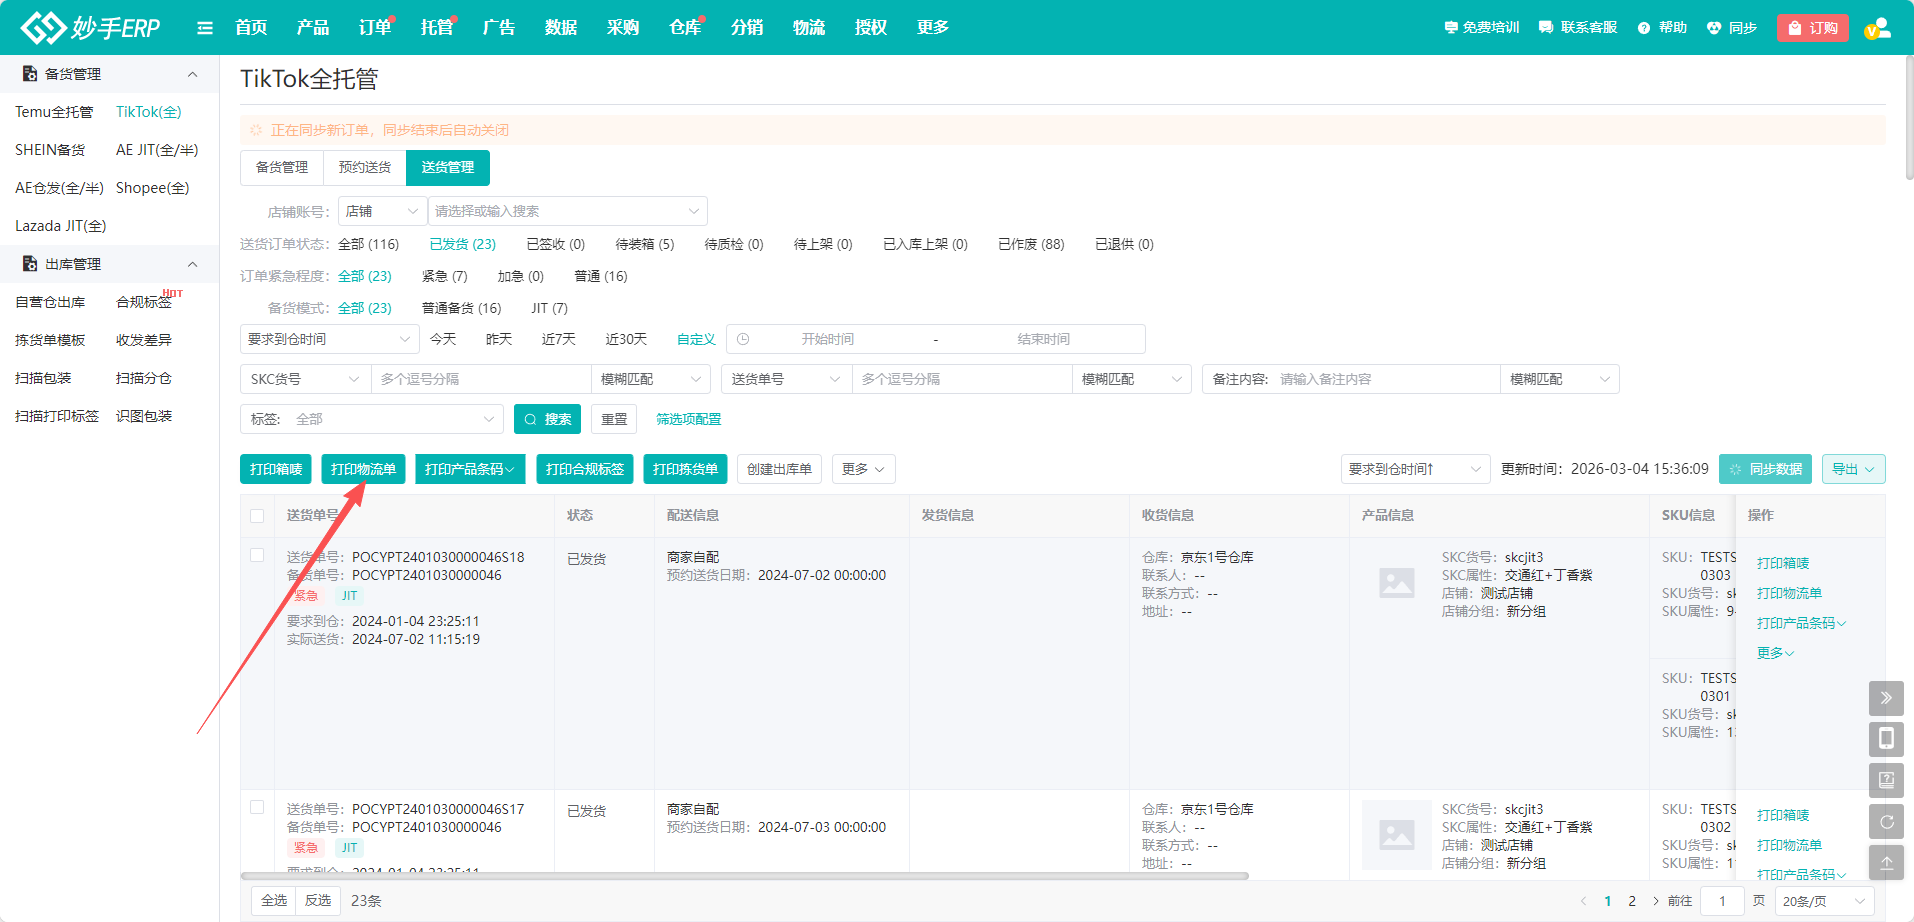Click the clock icon in the date range field
The image size is (1914, 922).
click(x=743, y=339)
